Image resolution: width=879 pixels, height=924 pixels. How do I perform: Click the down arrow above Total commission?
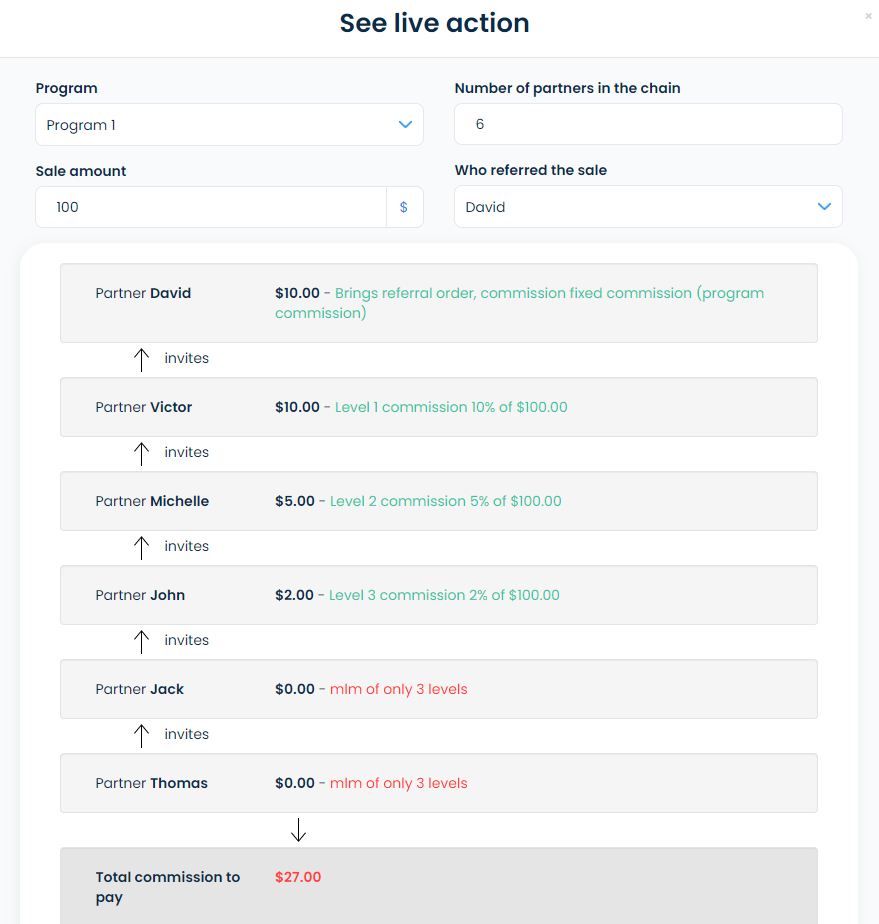click(298, 830)
